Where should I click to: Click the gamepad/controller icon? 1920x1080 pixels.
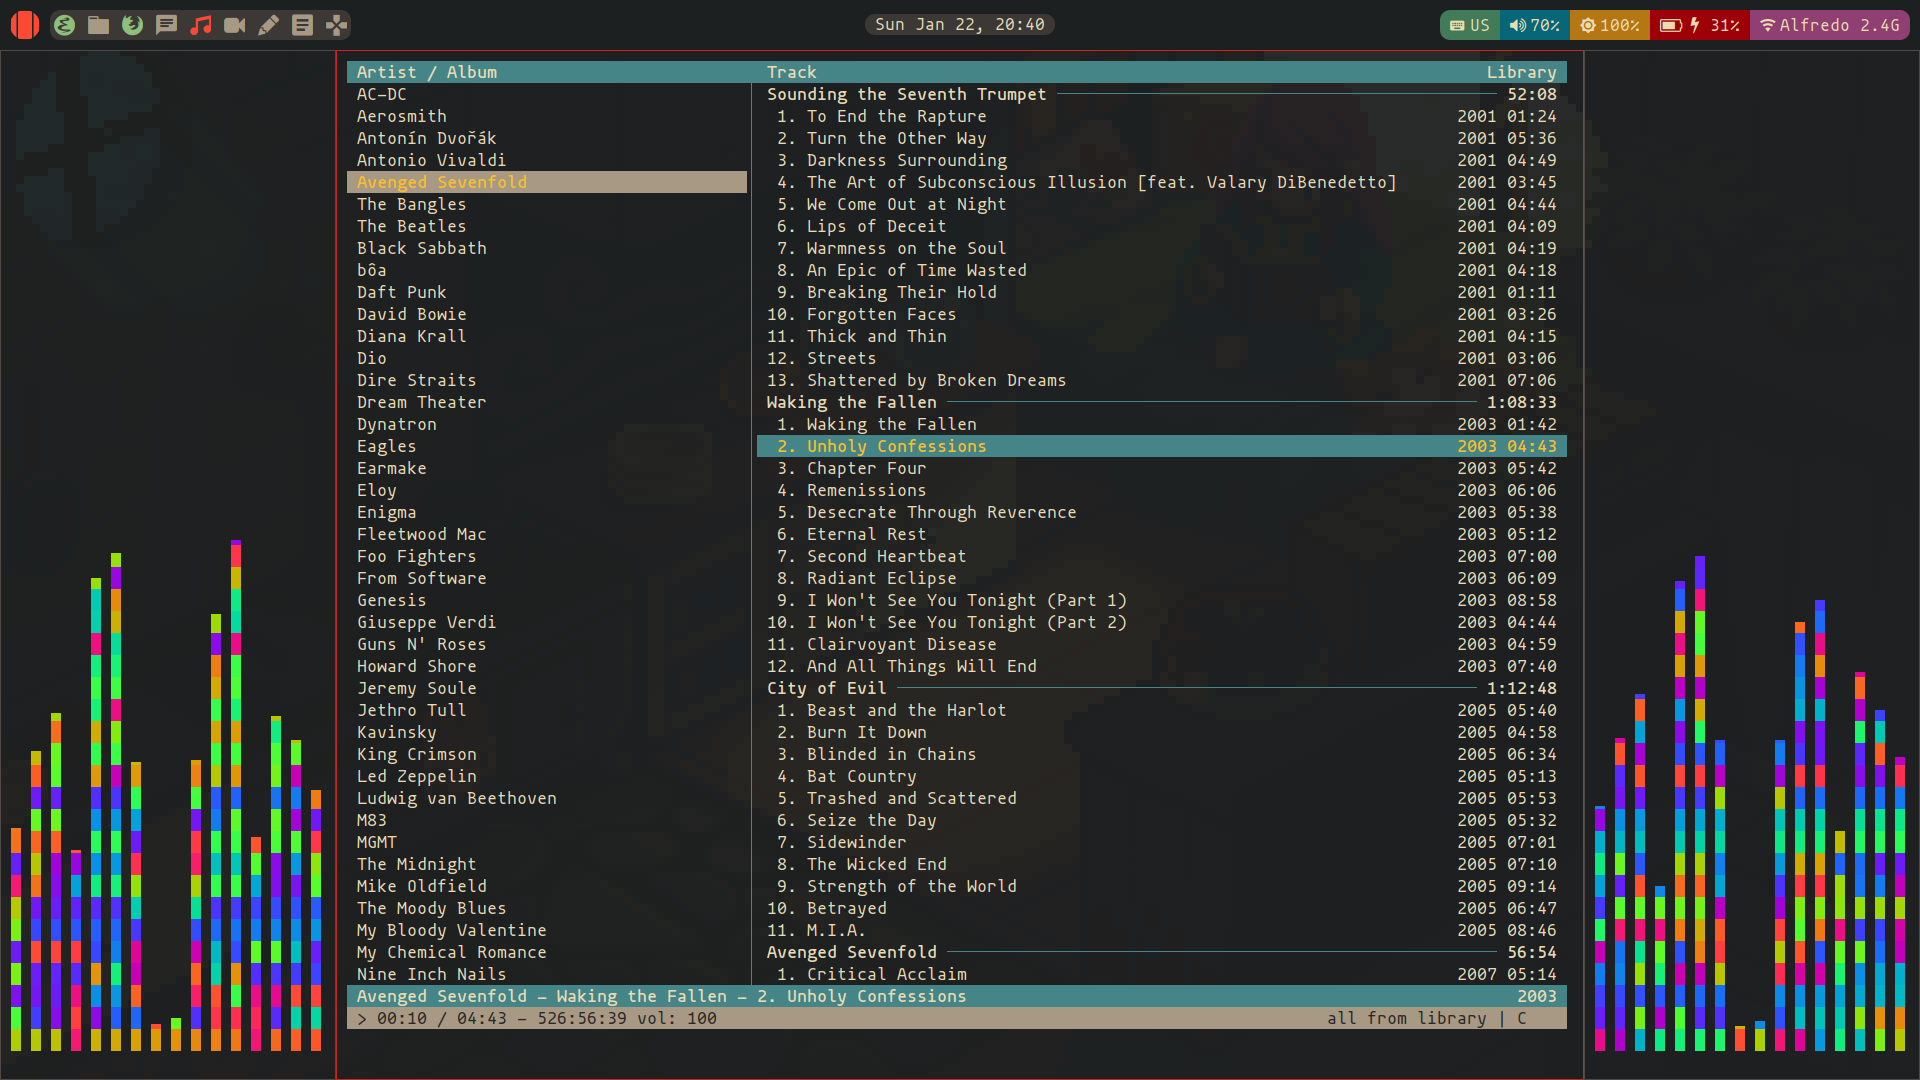[338, 24]
